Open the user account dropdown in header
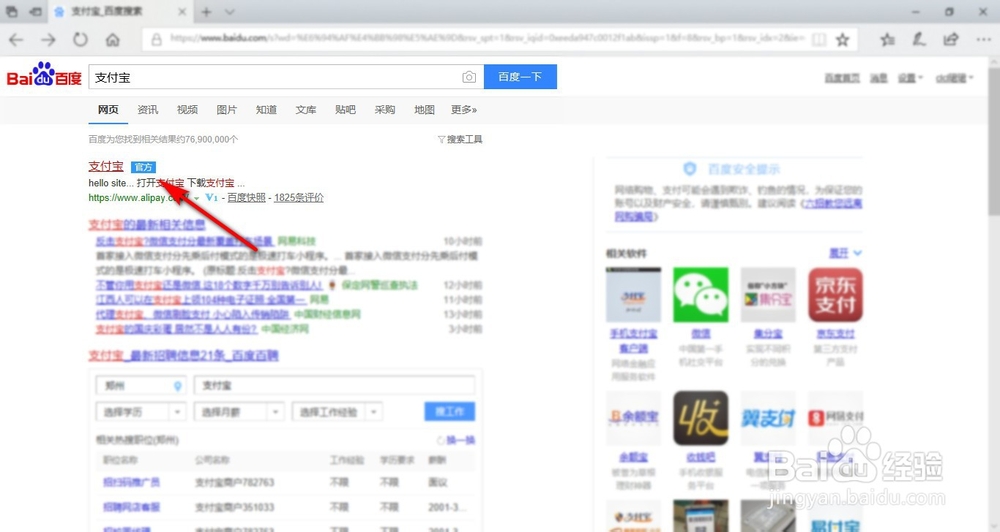The height and width of the screenshot is (532, 1000). coord(955,78)
